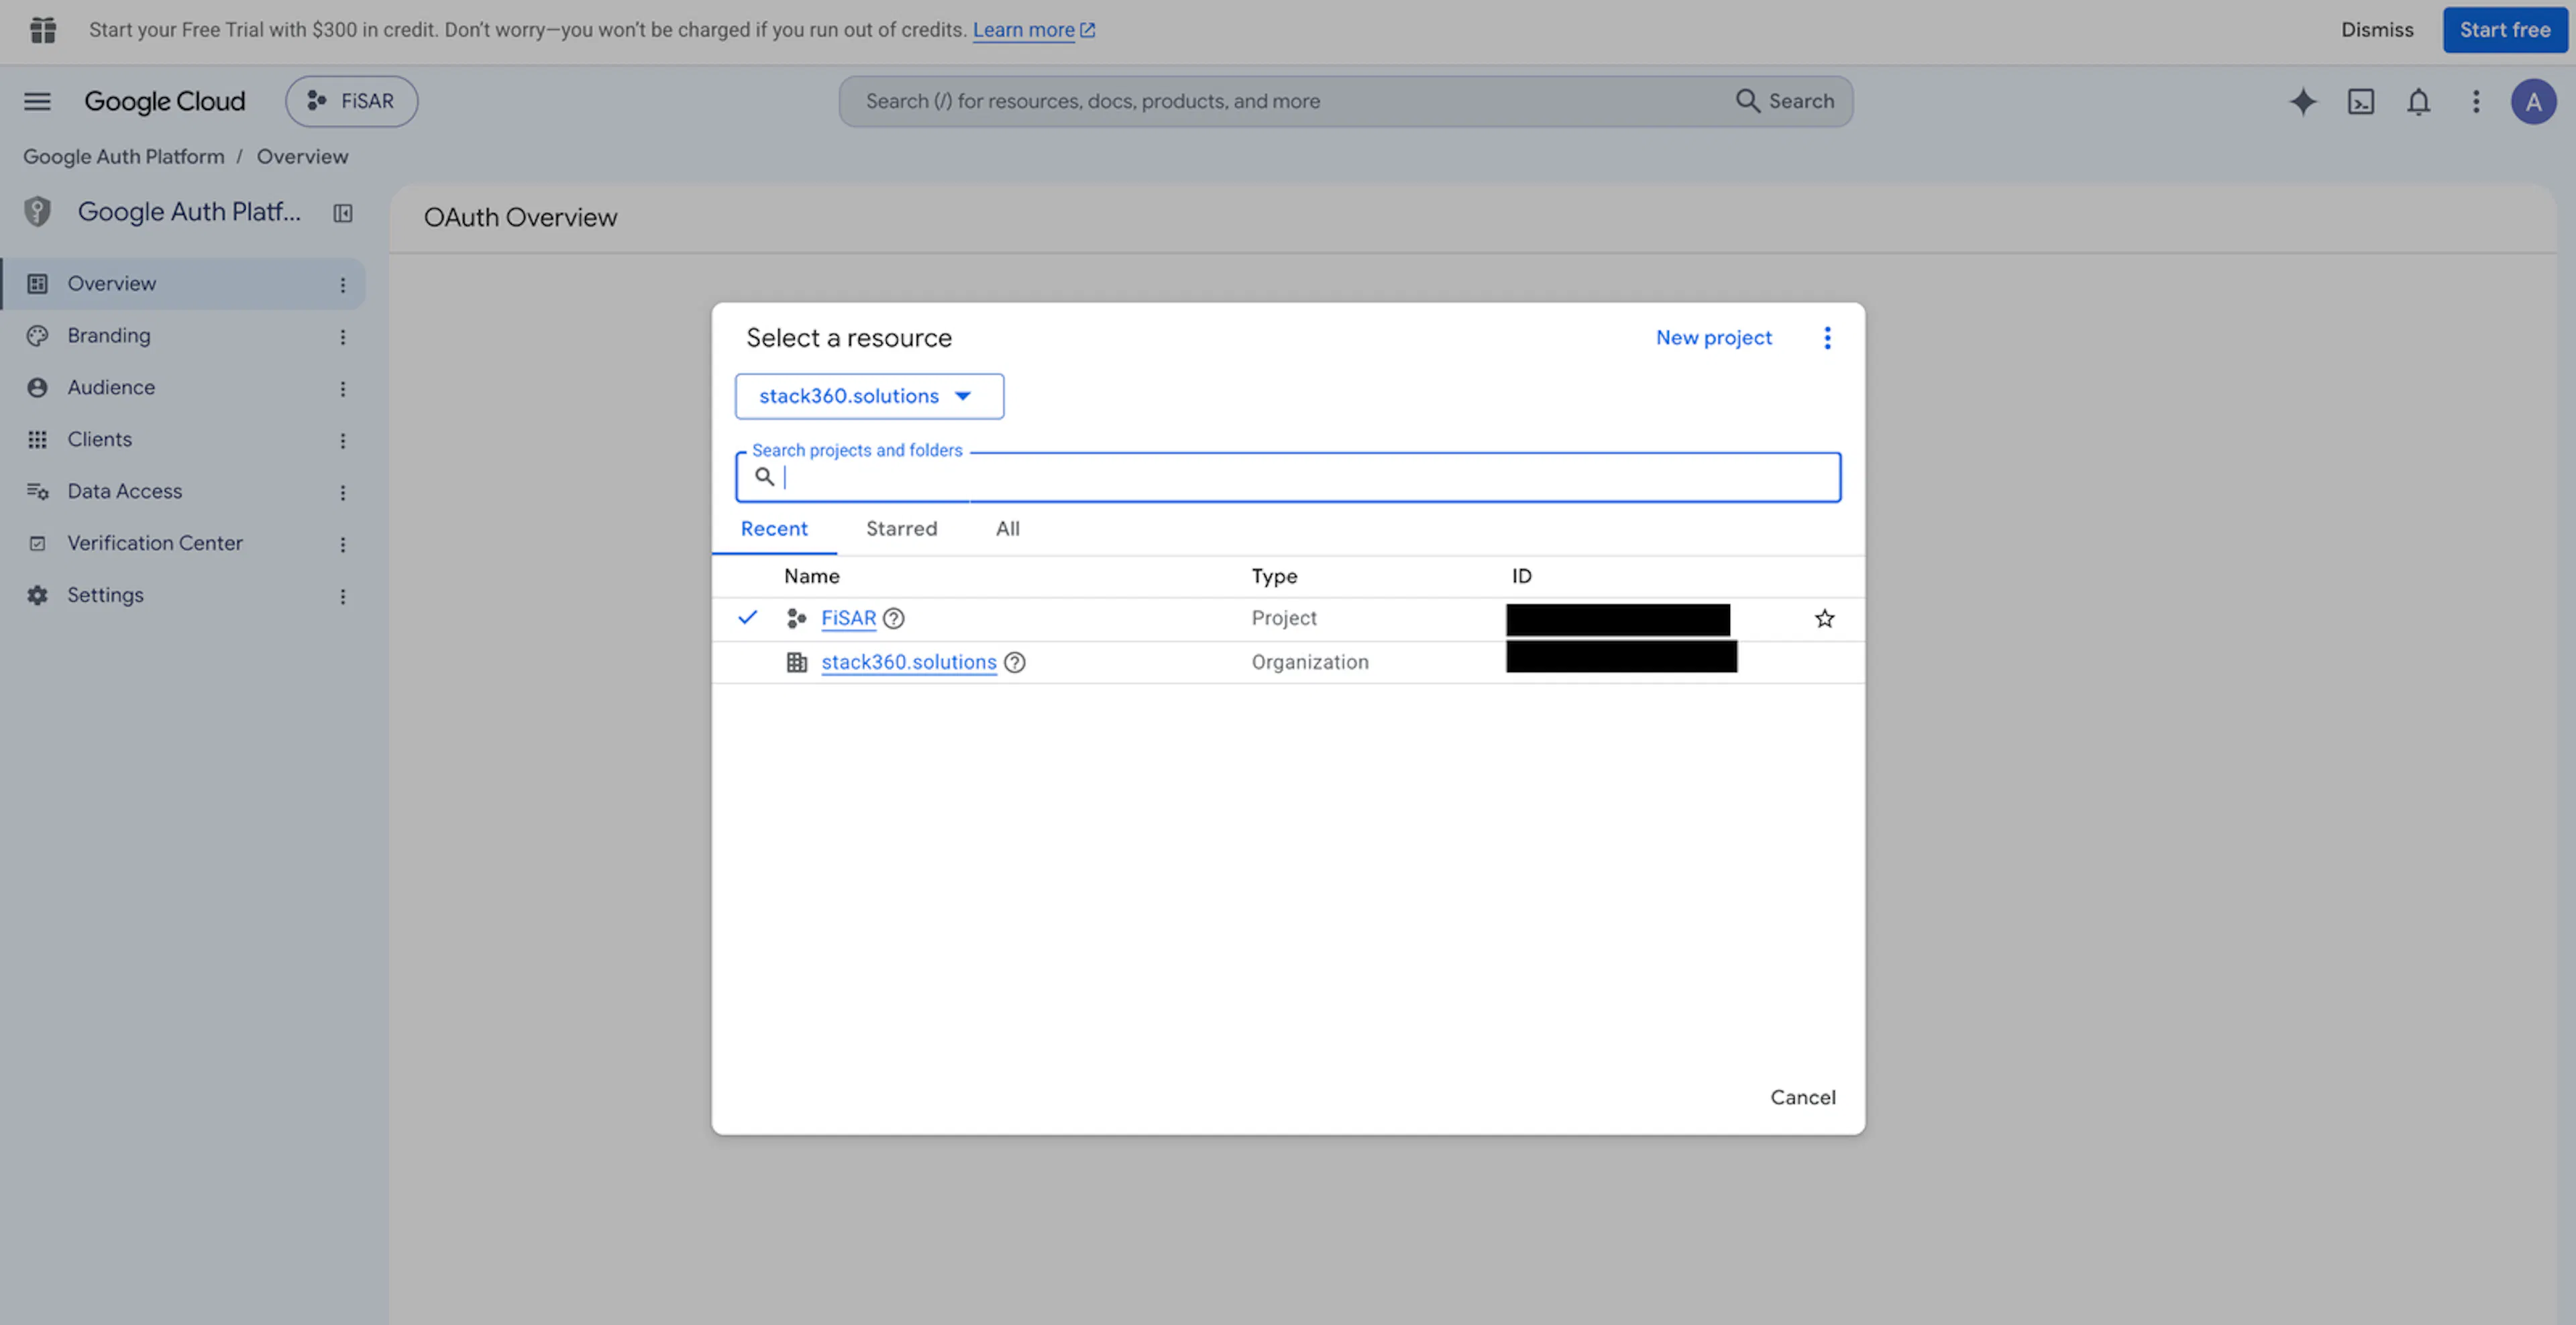Click the free trial gift icon
This screenshot has height=1325, width=2576.
(43, 30)
